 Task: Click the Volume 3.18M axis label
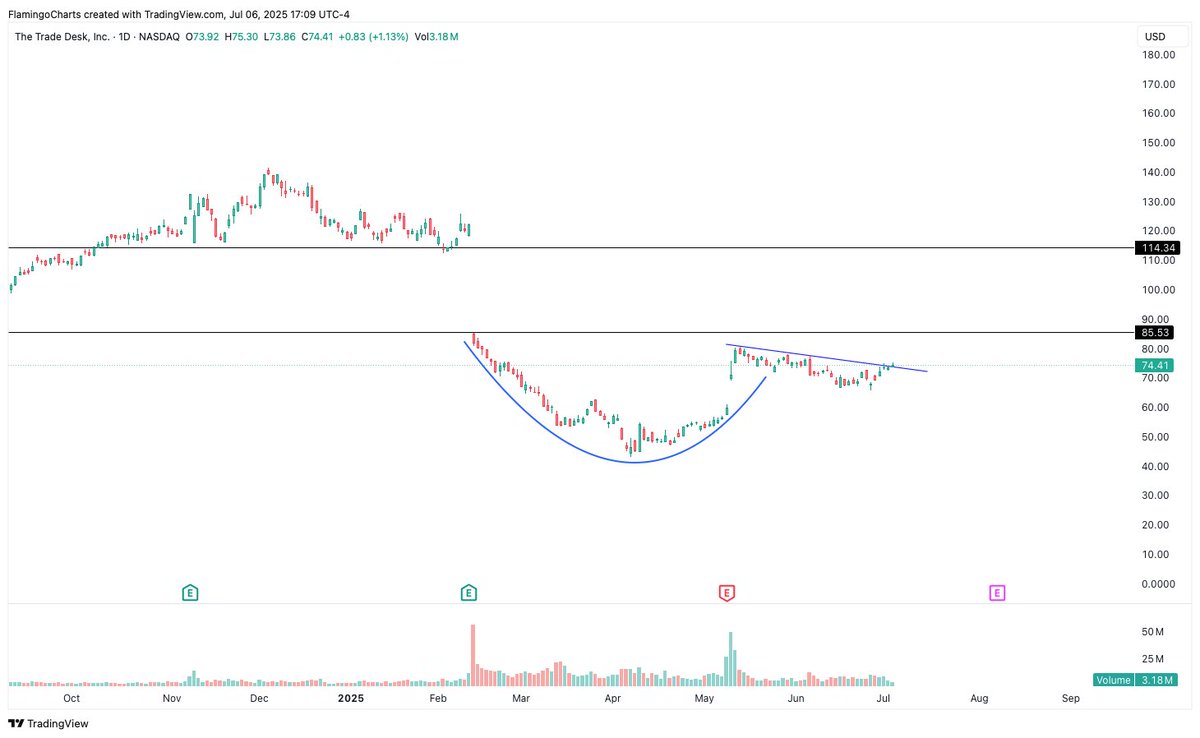point(1133,682)
